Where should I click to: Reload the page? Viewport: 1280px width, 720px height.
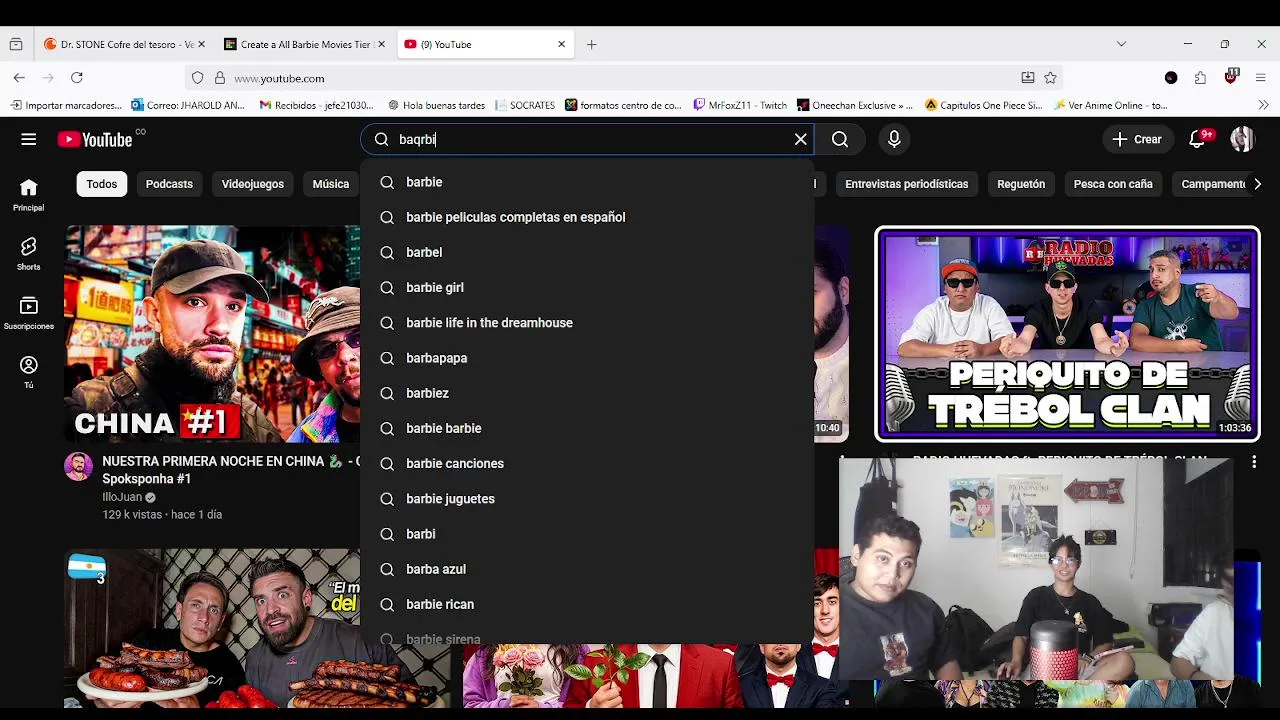coord(76,78)
